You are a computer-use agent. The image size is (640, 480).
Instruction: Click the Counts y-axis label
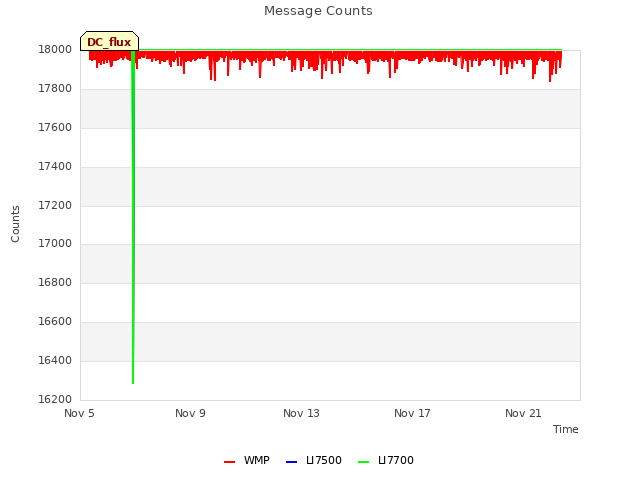point(15,224)
